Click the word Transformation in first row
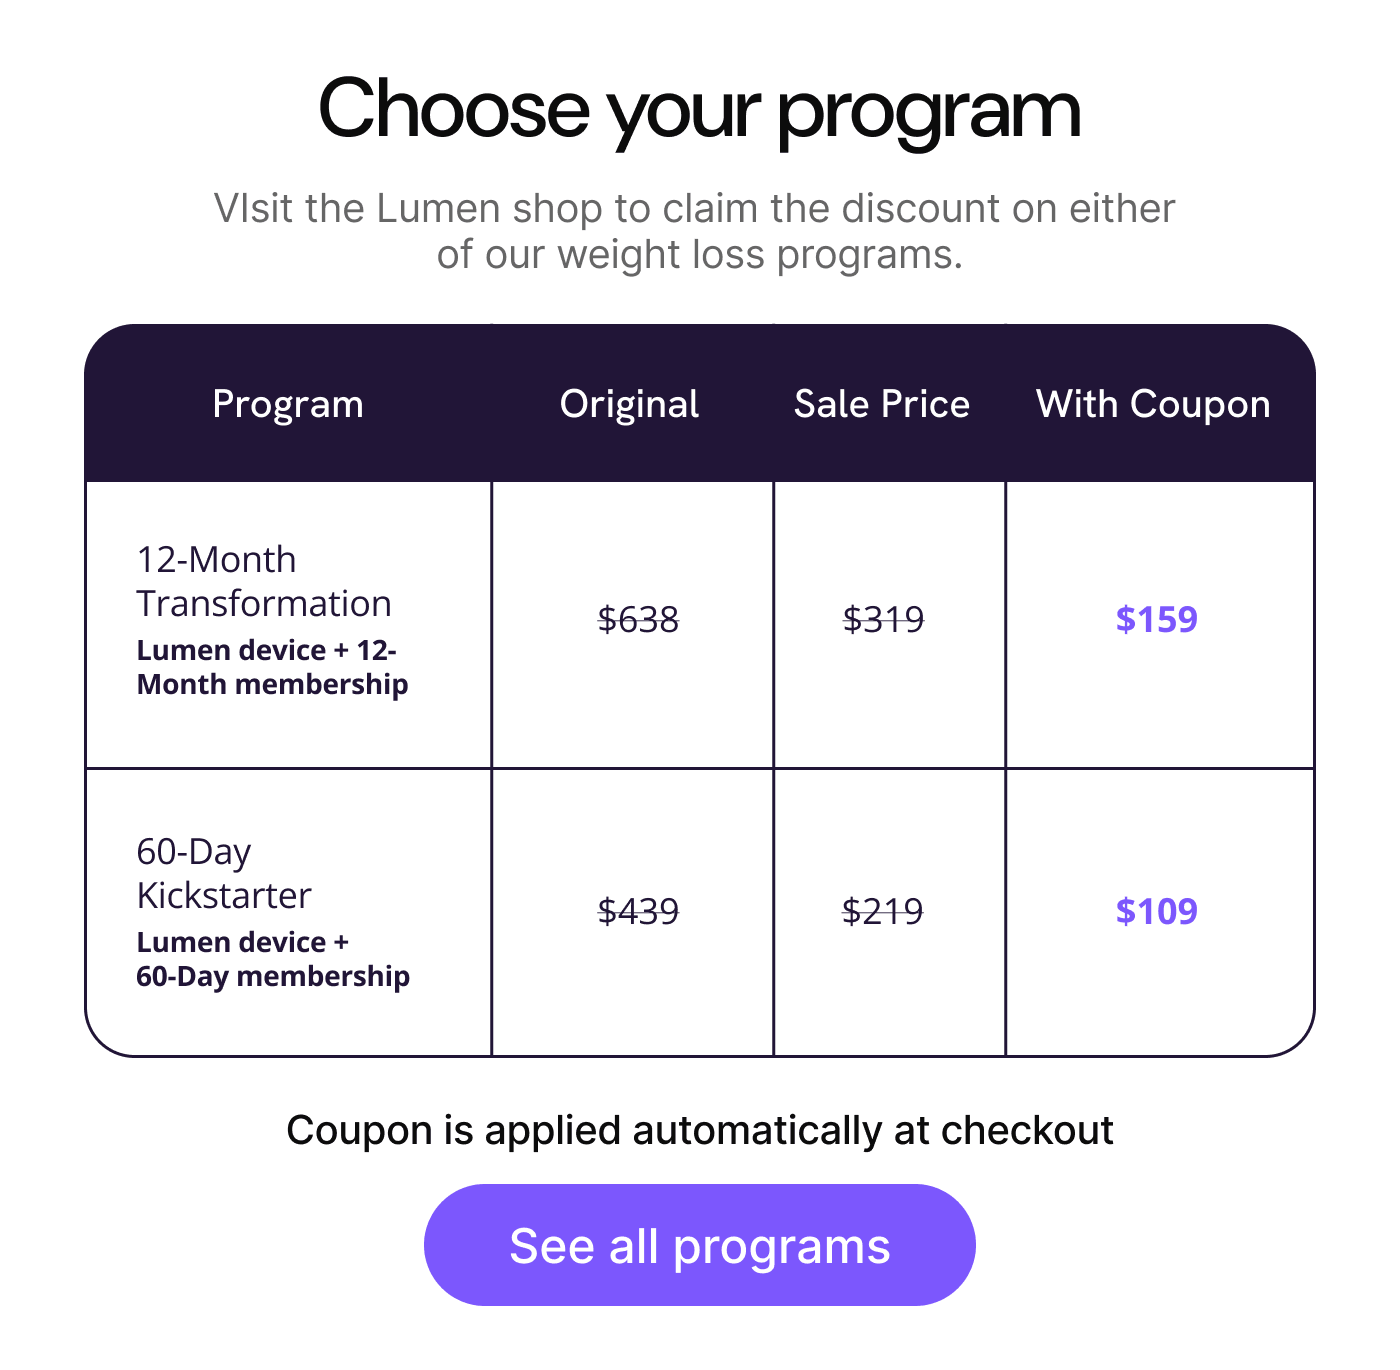 click(264, 604)
